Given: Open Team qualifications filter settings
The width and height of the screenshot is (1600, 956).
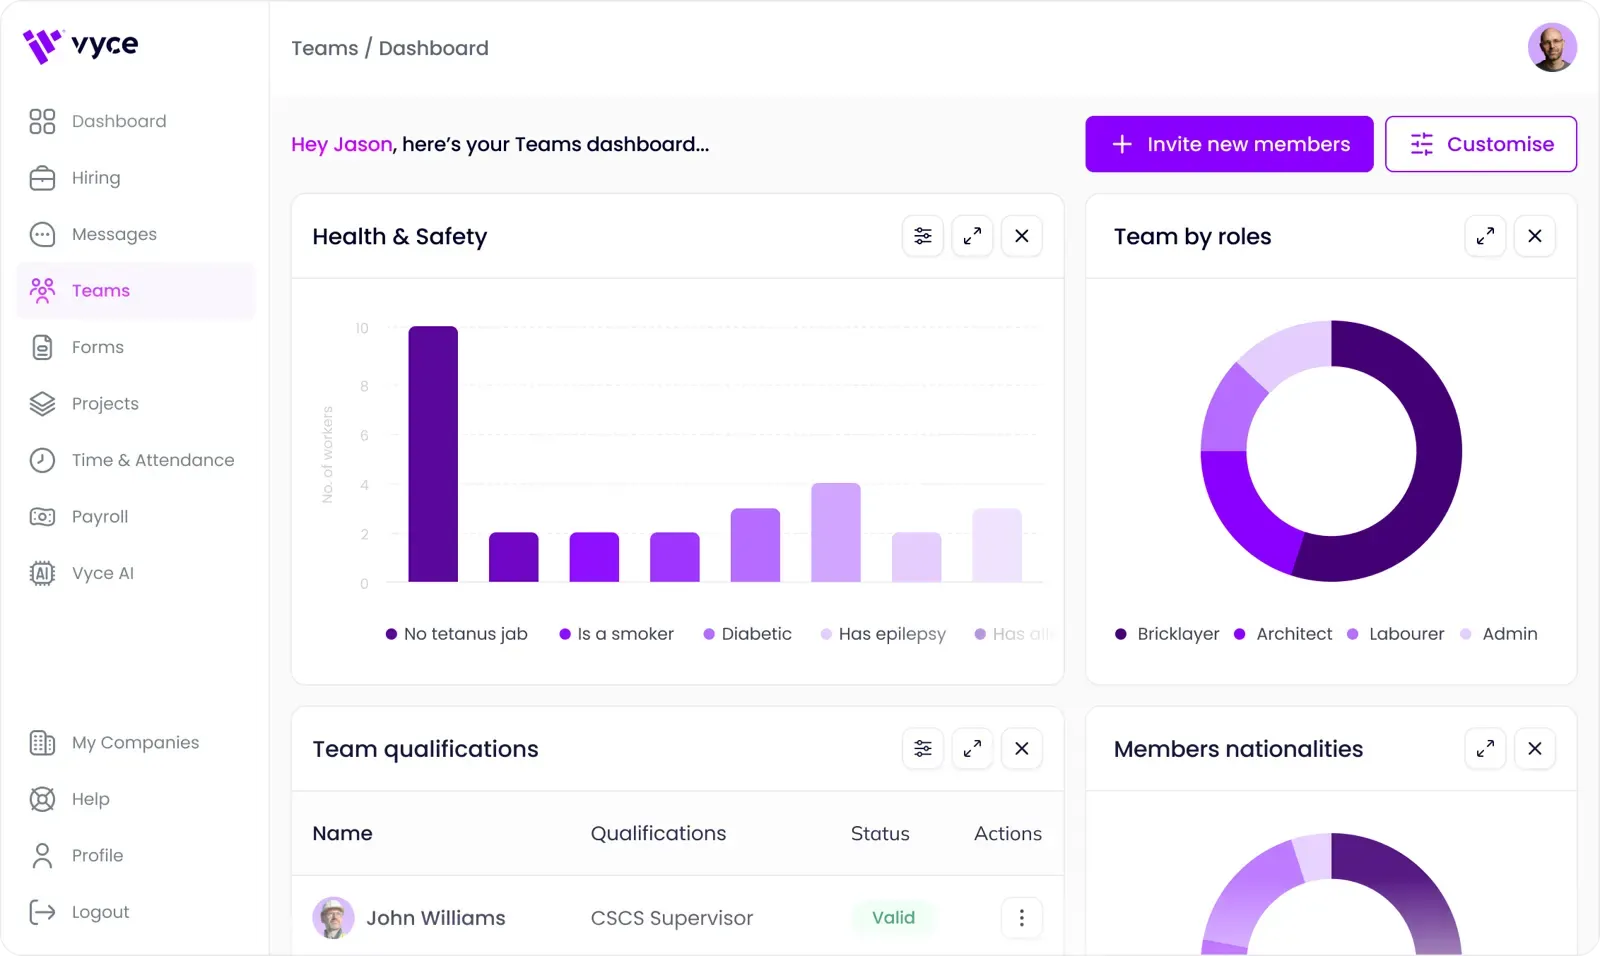Looking at the screenshot, I should coord(923,748).
